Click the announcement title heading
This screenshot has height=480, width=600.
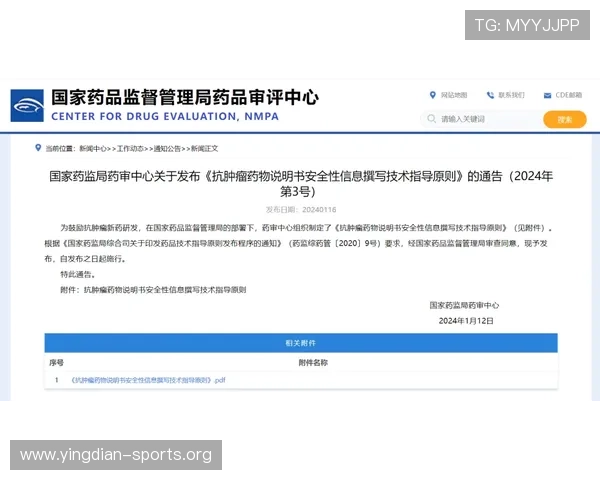[301, 184]
